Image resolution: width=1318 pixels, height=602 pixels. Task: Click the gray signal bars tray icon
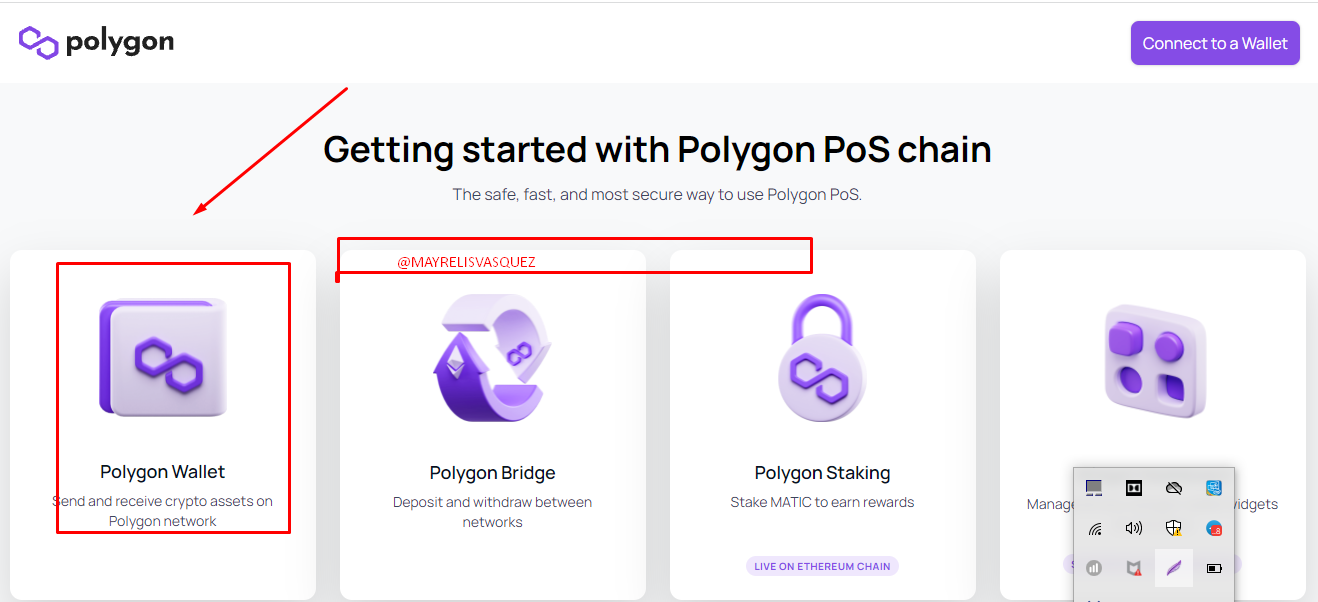tap(1094, 568)
